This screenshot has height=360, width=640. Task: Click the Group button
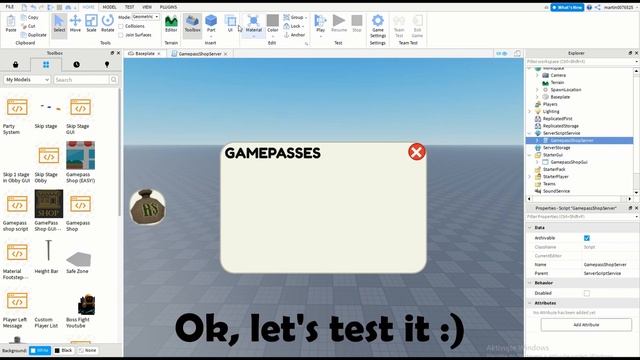(x=295, y=17)
